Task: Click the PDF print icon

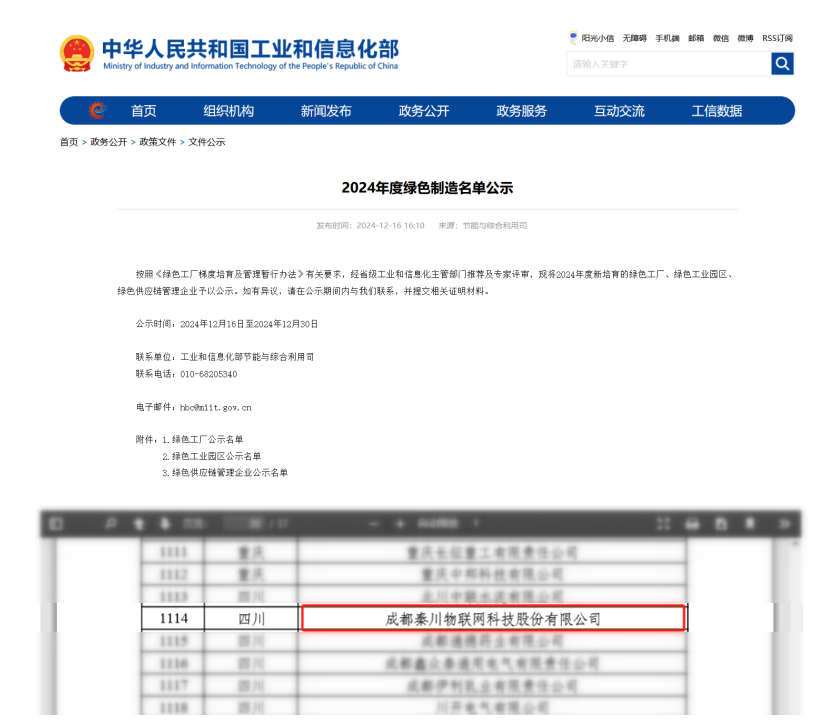Action: coord(692,524)
